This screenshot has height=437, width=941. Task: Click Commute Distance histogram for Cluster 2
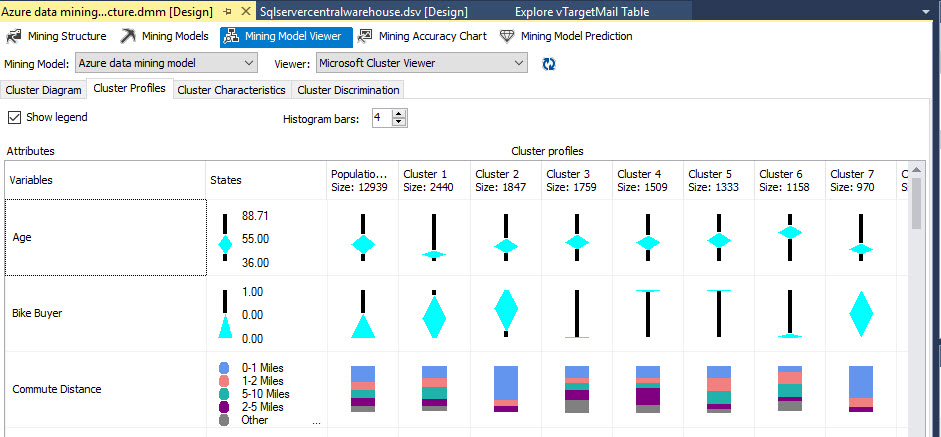click(x=506, y=389)
